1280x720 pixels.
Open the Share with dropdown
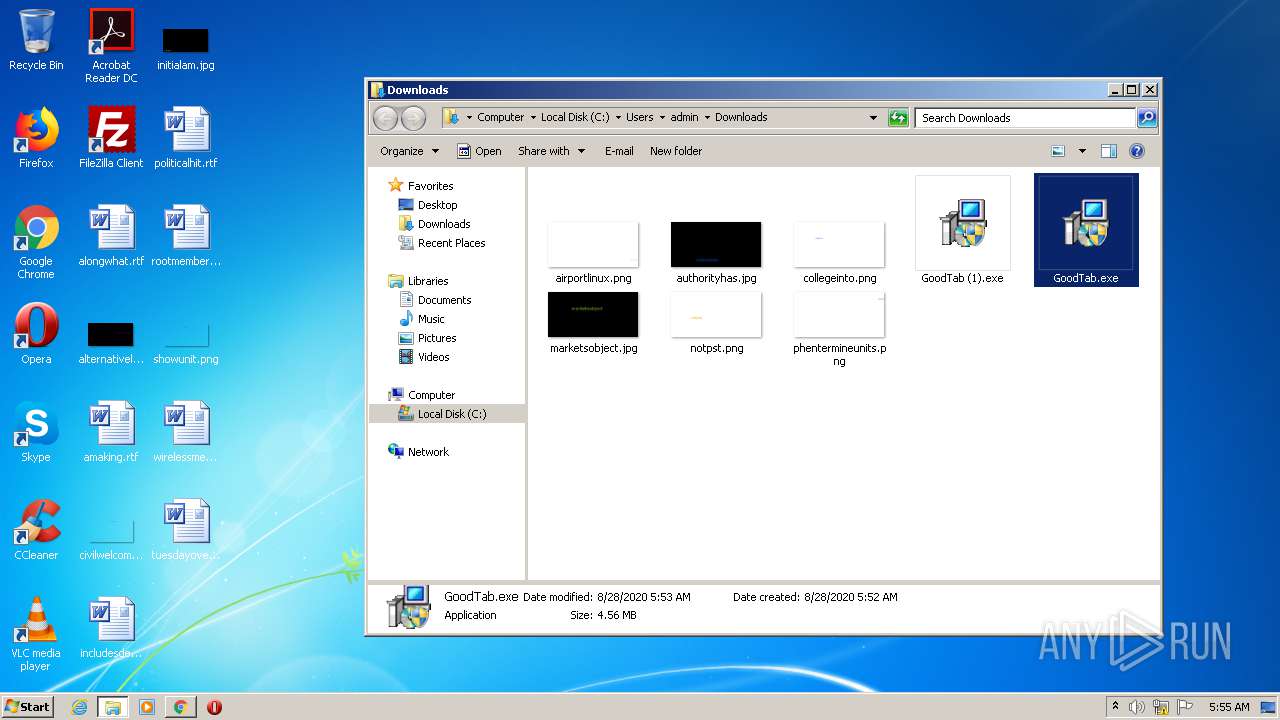[551, 151]
